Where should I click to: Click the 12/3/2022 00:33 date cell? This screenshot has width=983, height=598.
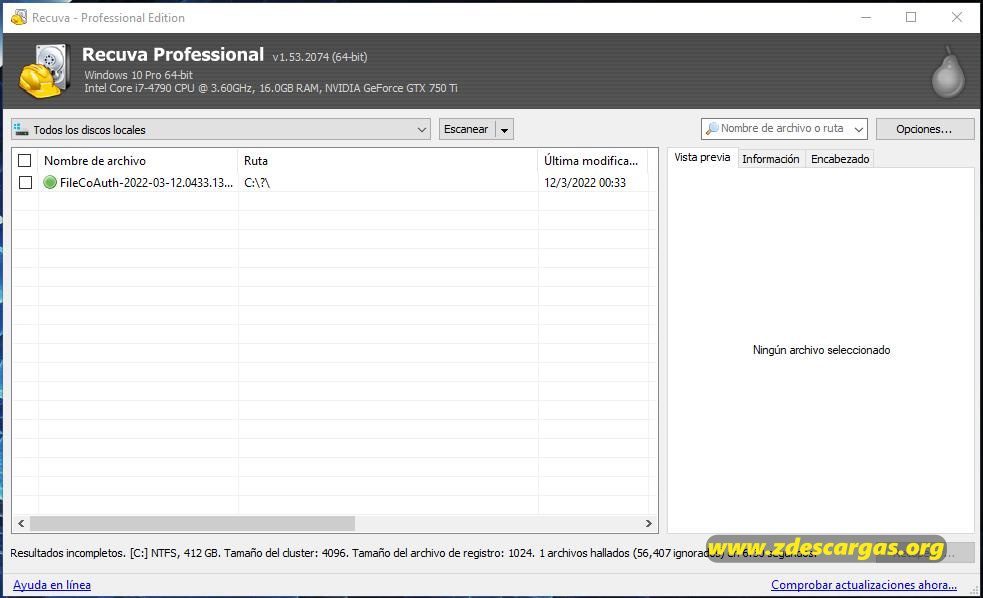pyautogui.click(x=585, y=182)
